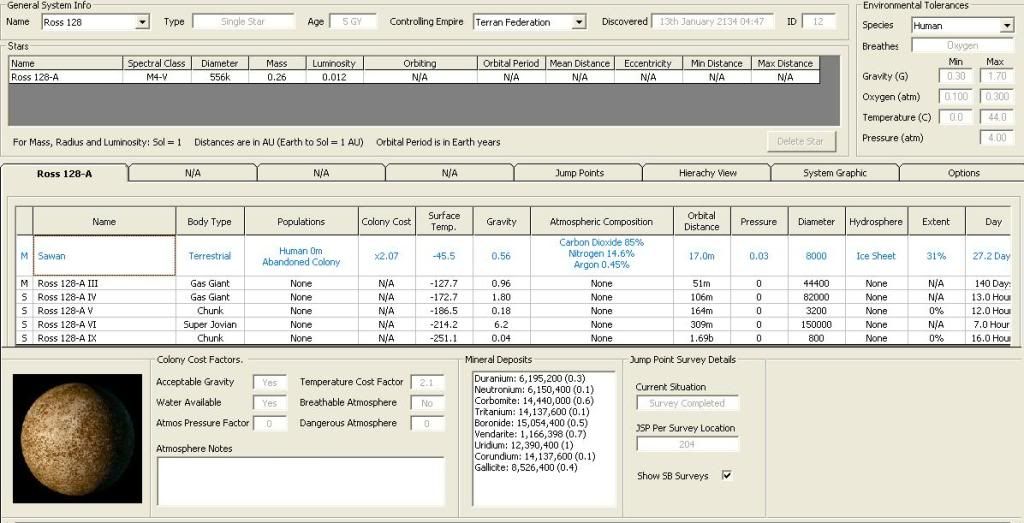This screenshot has width=1024, height=523.
Task: Click the Corbomite mineral deposit entry
Action: (x=534, y=401)
